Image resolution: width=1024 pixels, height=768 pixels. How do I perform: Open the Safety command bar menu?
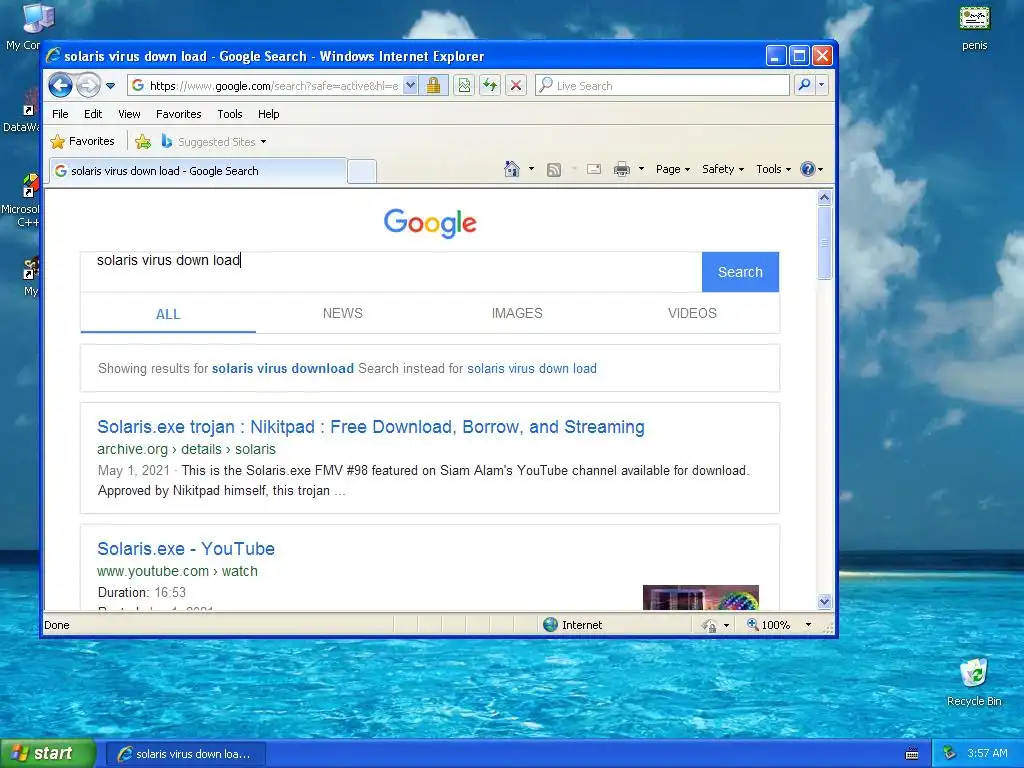pyautogui.click(x=723, y=169)
